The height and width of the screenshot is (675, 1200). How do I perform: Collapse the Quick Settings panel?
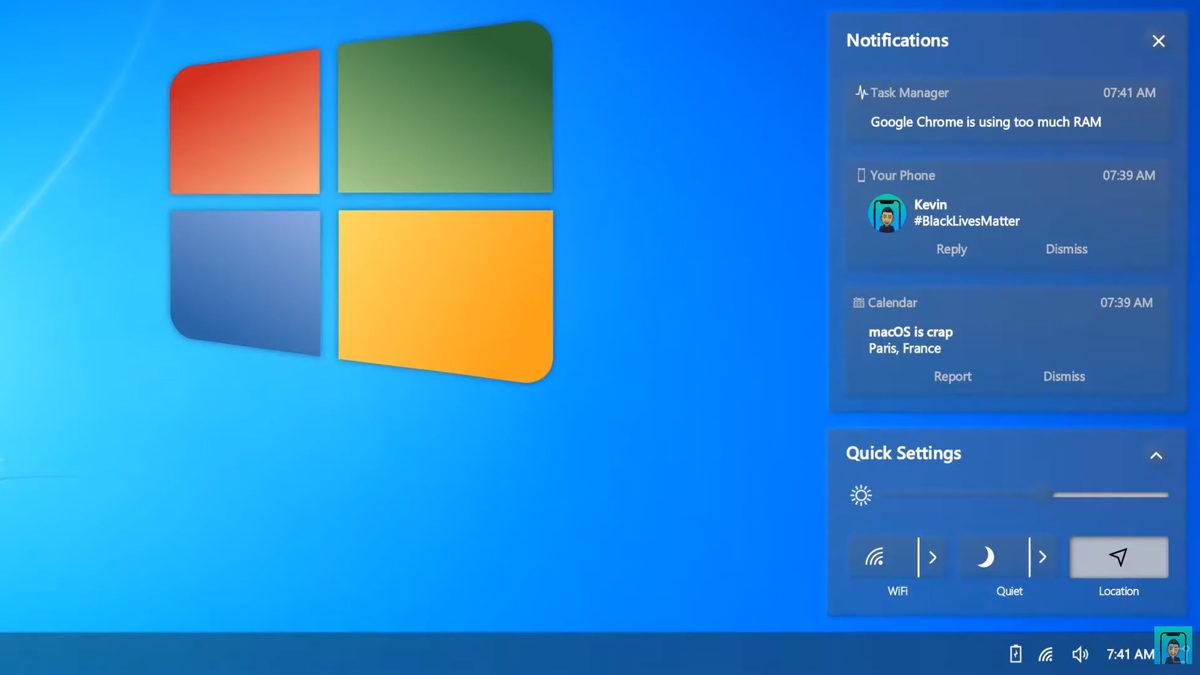click(1157, 455)
